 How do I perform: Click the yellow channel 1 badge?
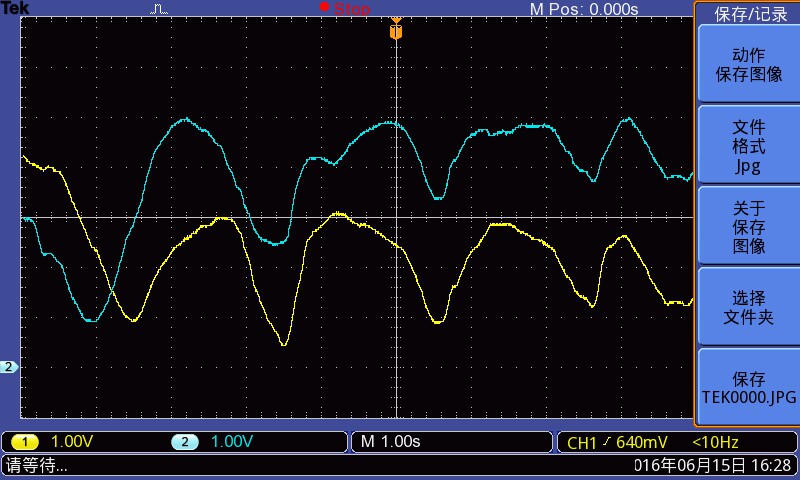(24, 442)
